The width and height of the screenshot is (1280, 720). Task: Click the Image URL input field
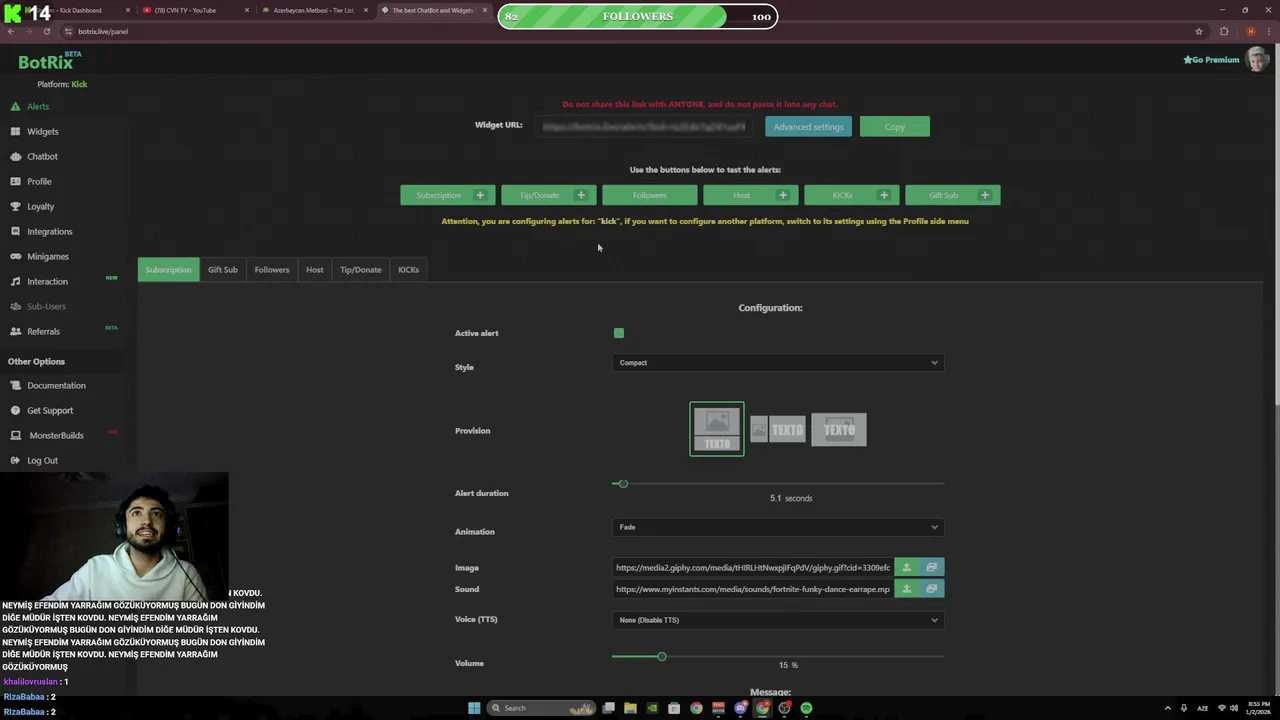753,567
